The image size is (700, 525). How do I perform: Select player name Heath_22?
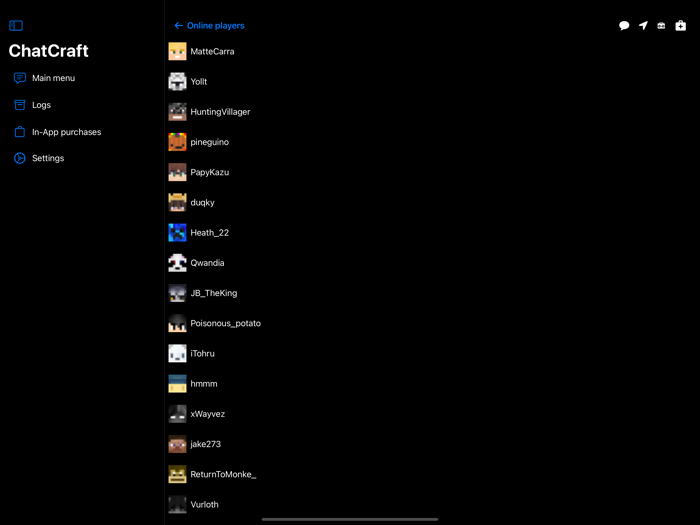click(x=209, y=233)
